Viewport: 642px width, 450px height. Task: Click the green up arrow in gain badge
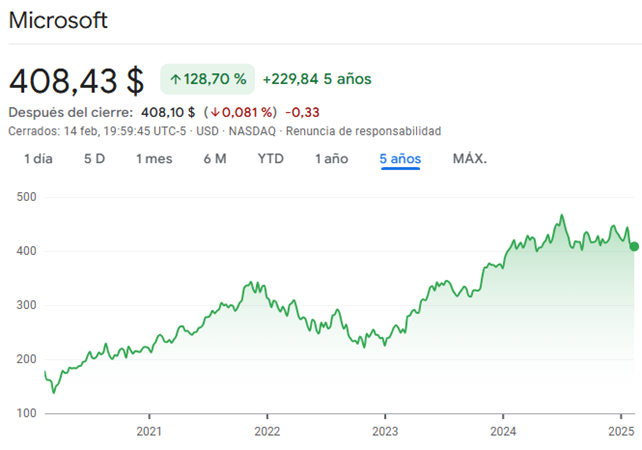click(176, 79)
